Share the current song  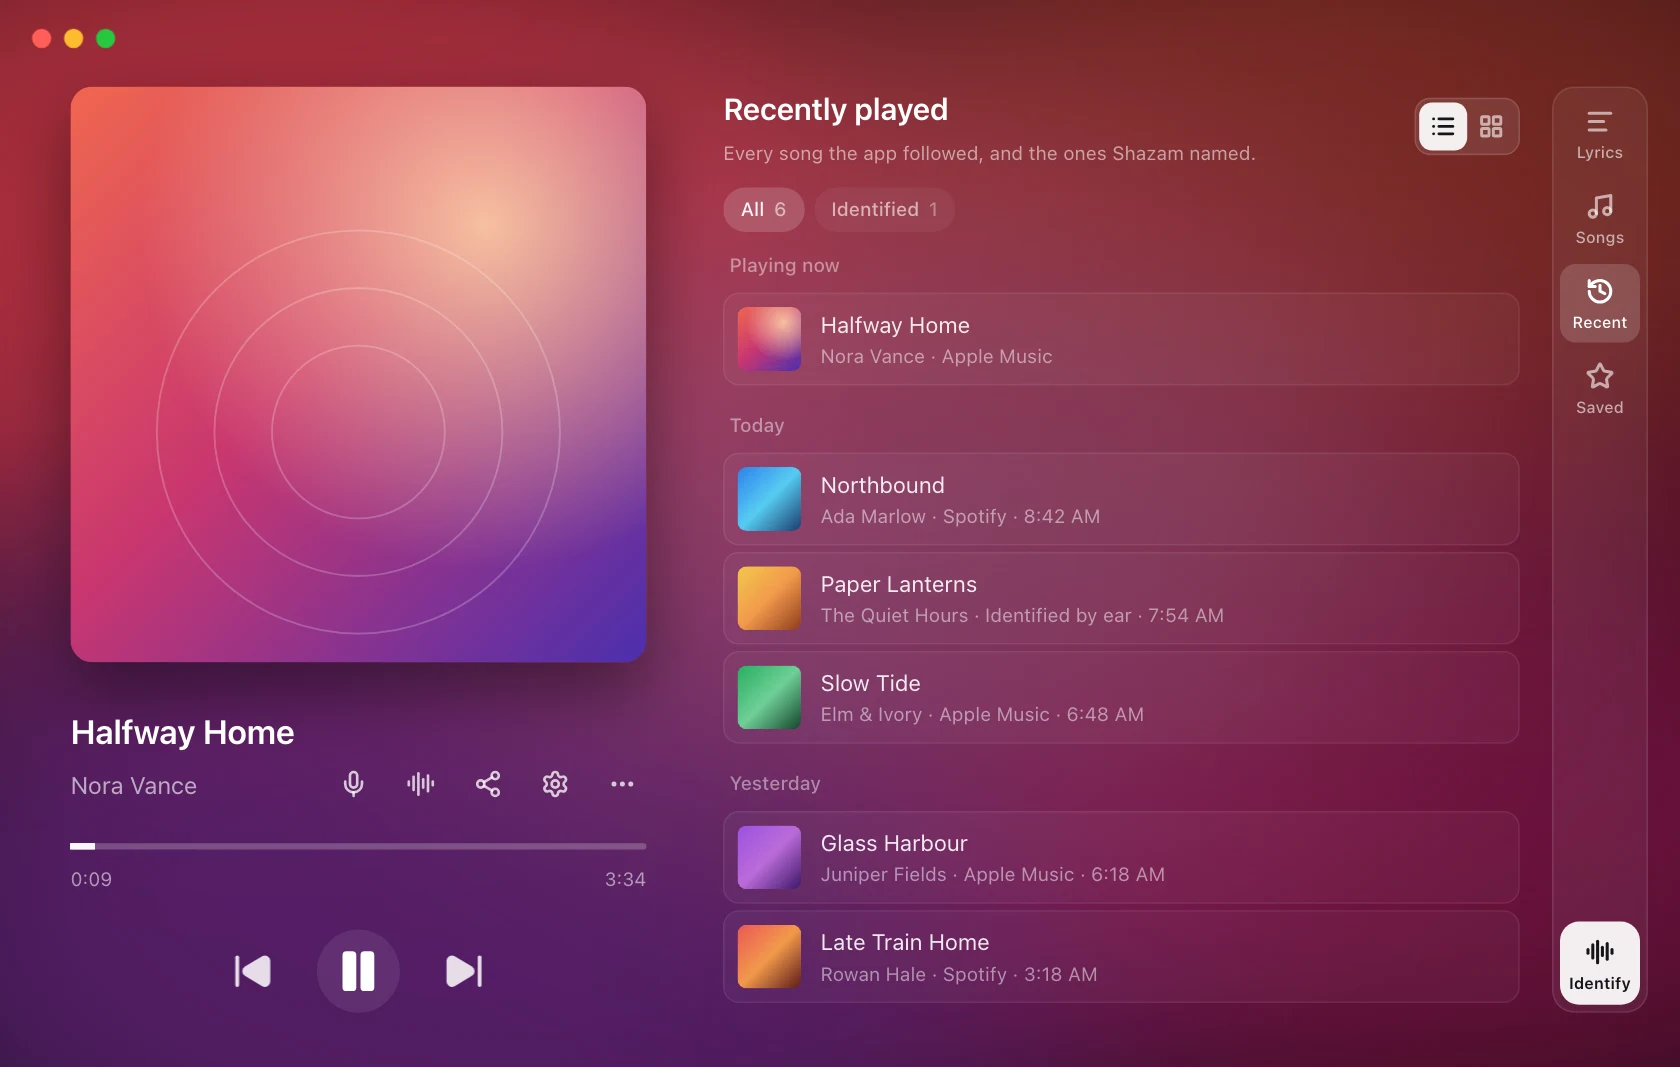click(x=488, y=784)
